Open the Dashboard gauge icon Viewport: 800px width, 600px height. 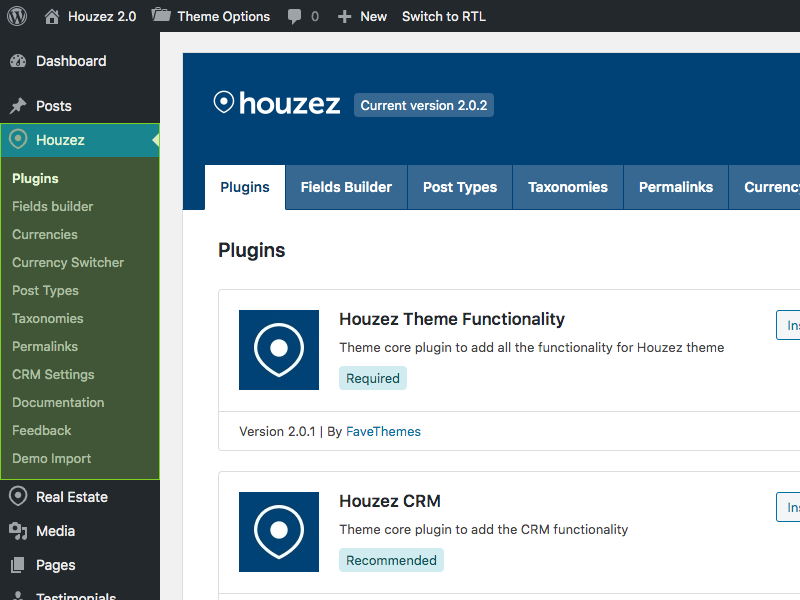(18, 61)
